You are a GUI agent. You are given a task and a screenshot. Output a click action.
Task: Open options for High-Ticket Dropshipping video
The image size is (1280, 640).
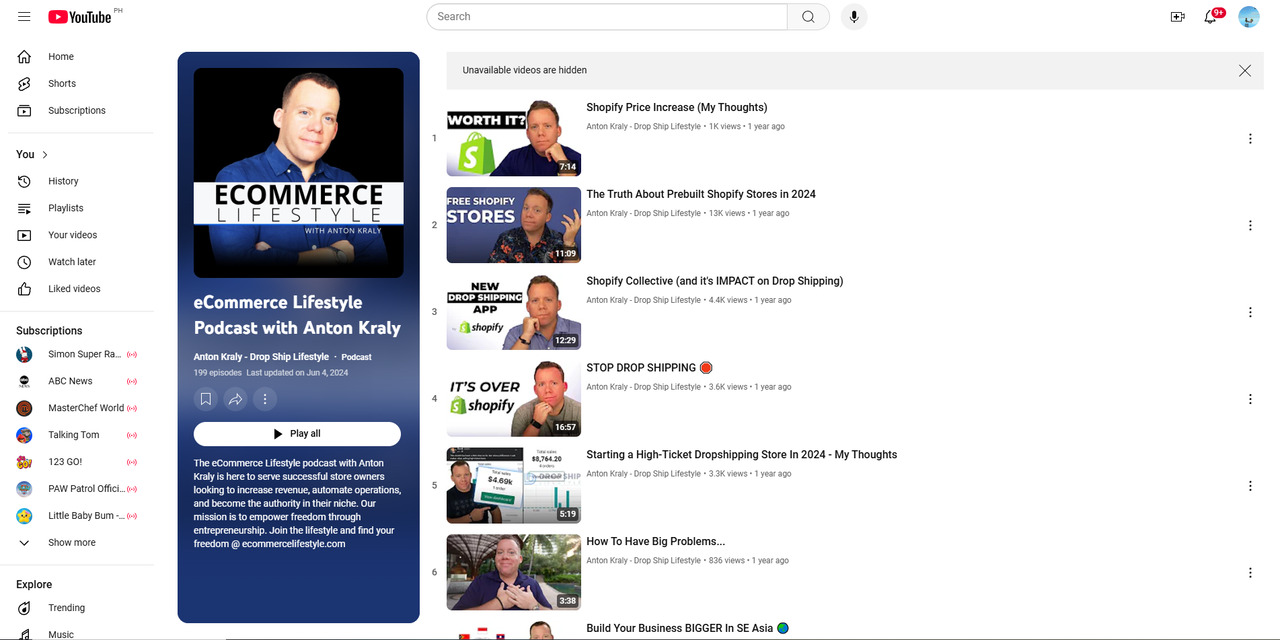[x=1250, y=486]
